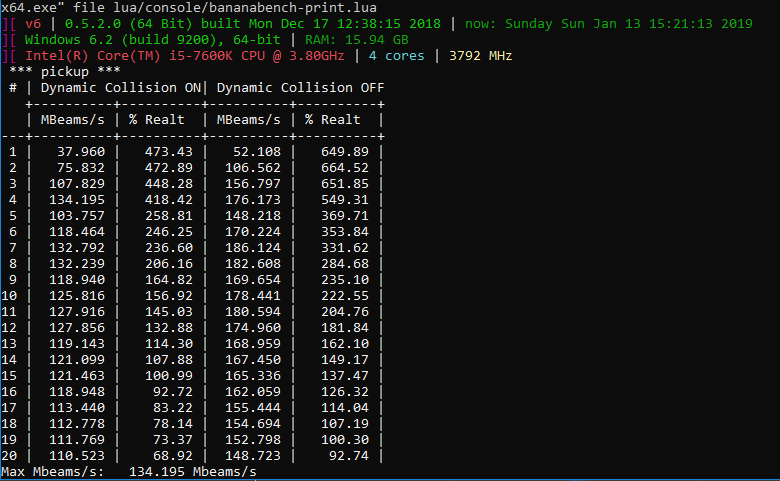This screenshot has width=780, height=481.
Task: Click value '649.89' in row 1
Action: [345, 152]
